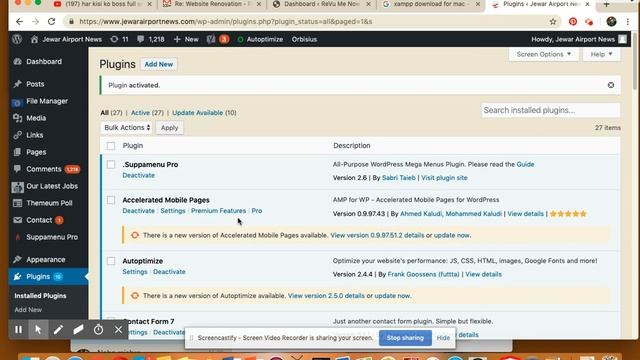This screenshot has height=360, width=640.
Task: Open Installed Plugins submenu item
Action: (40, 296)
